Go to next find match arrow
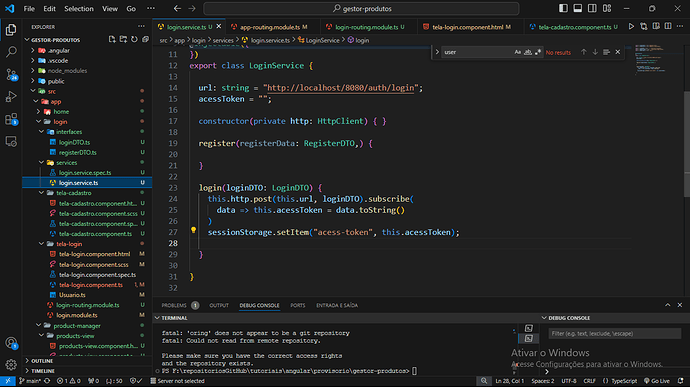Image resolution: width=690 pixels, height=387 pixels. (x=595, y=52)
